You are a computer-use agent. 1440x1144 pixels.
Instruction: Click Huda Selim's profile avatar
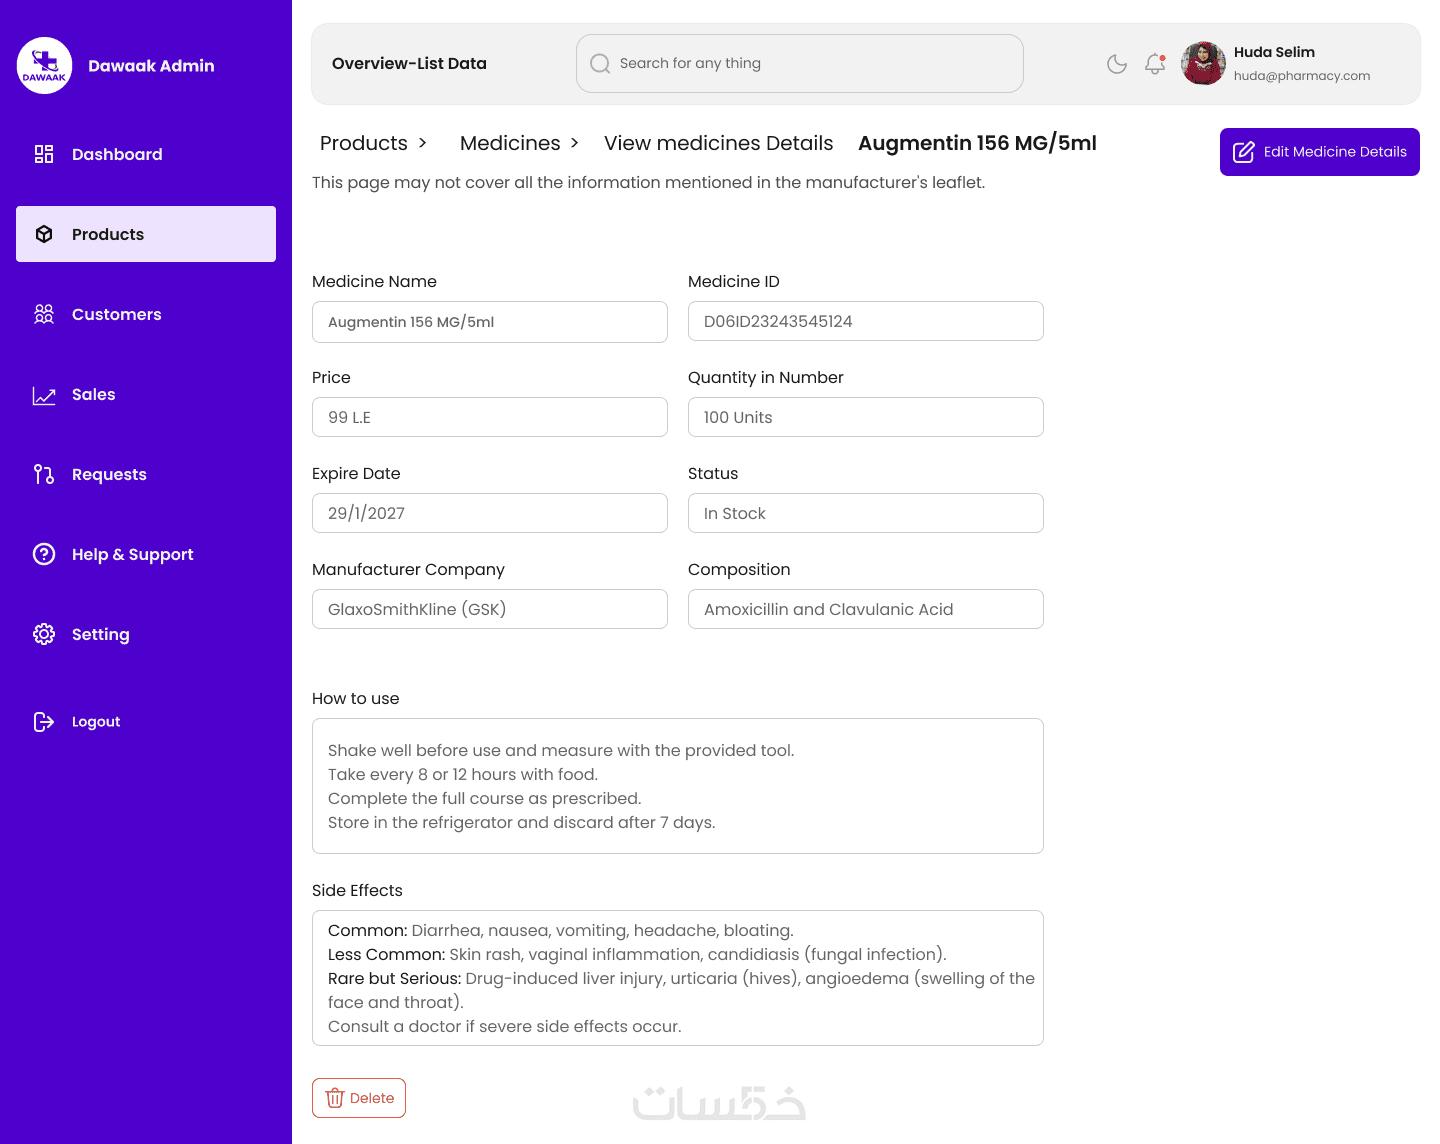click(x=1203, y=64)
